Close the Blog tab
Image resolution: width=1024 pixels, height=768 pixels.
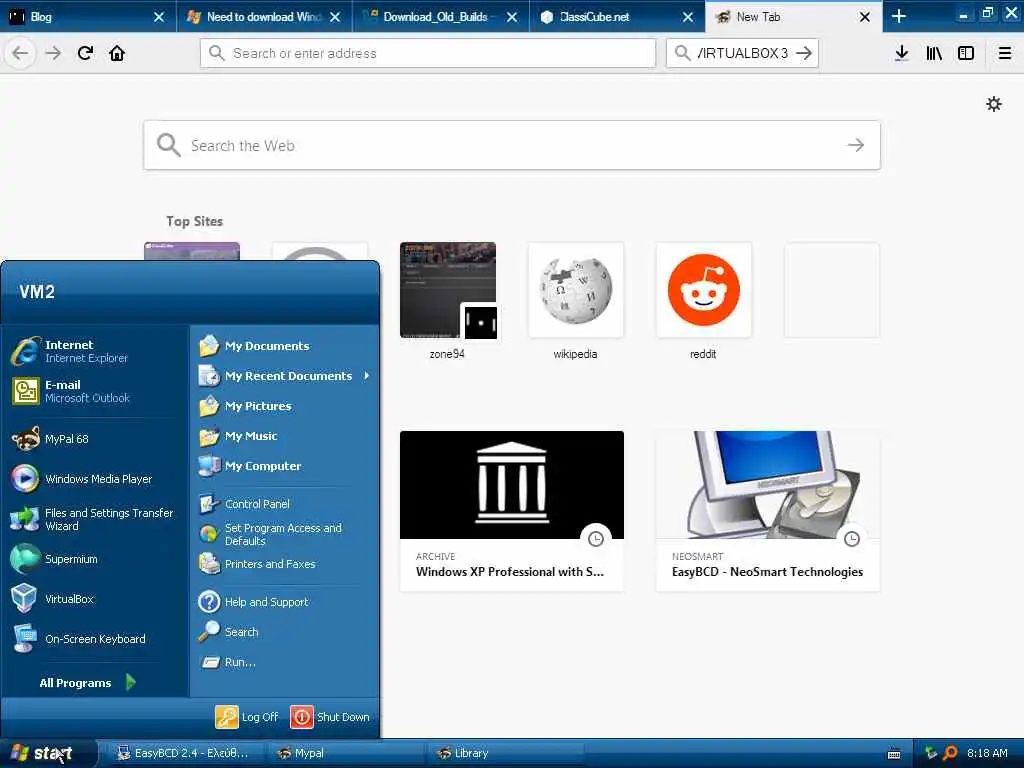pyautogui.click(x=159, y=17)
